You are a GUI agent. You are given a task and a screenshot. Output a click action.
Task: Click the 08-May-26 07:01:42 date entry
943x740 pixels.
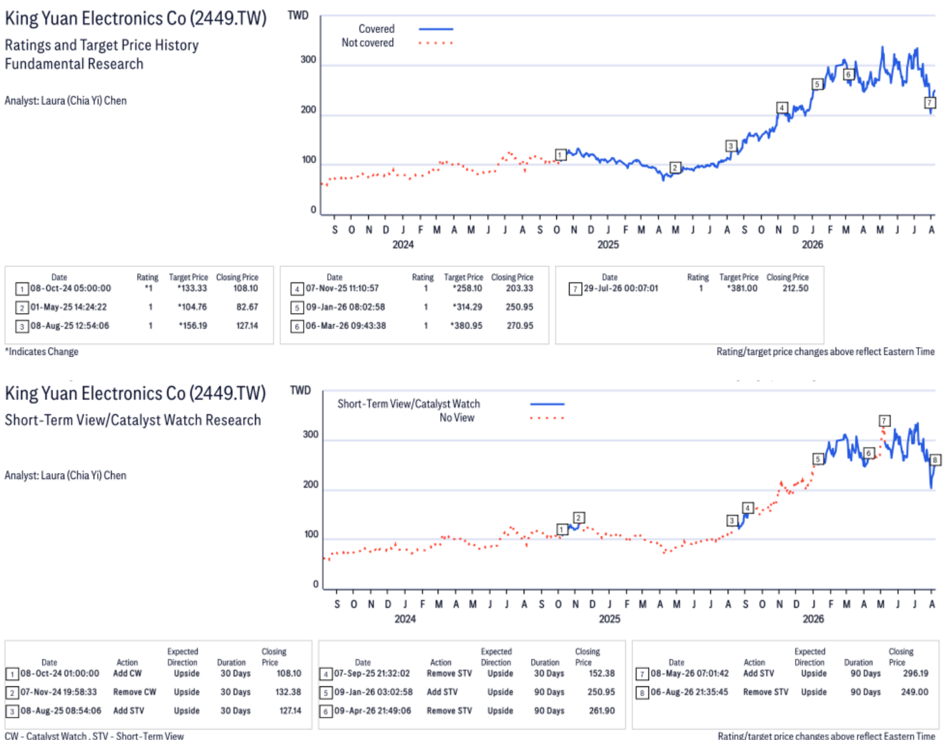(x=689, y=673)
